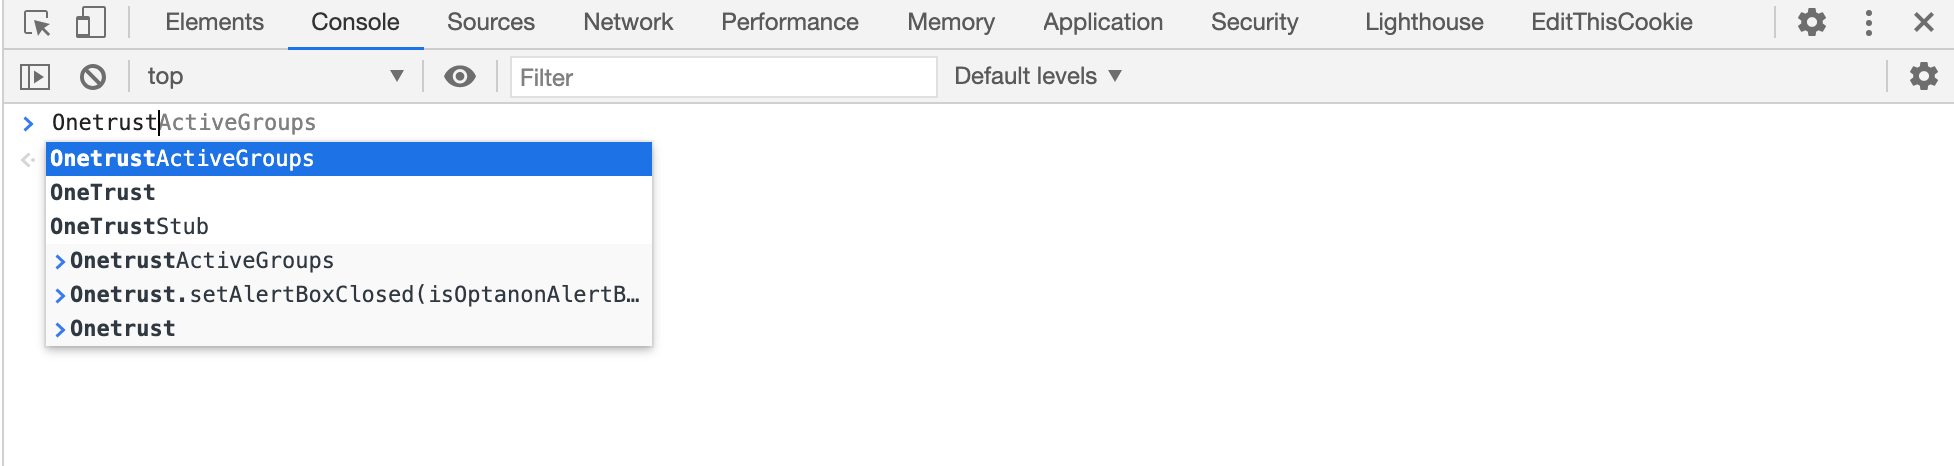Image resolution: width=1954 pixels, height=466 pixels.
Task: Switch to the Elements tab
Action: [x=214, y=22]
